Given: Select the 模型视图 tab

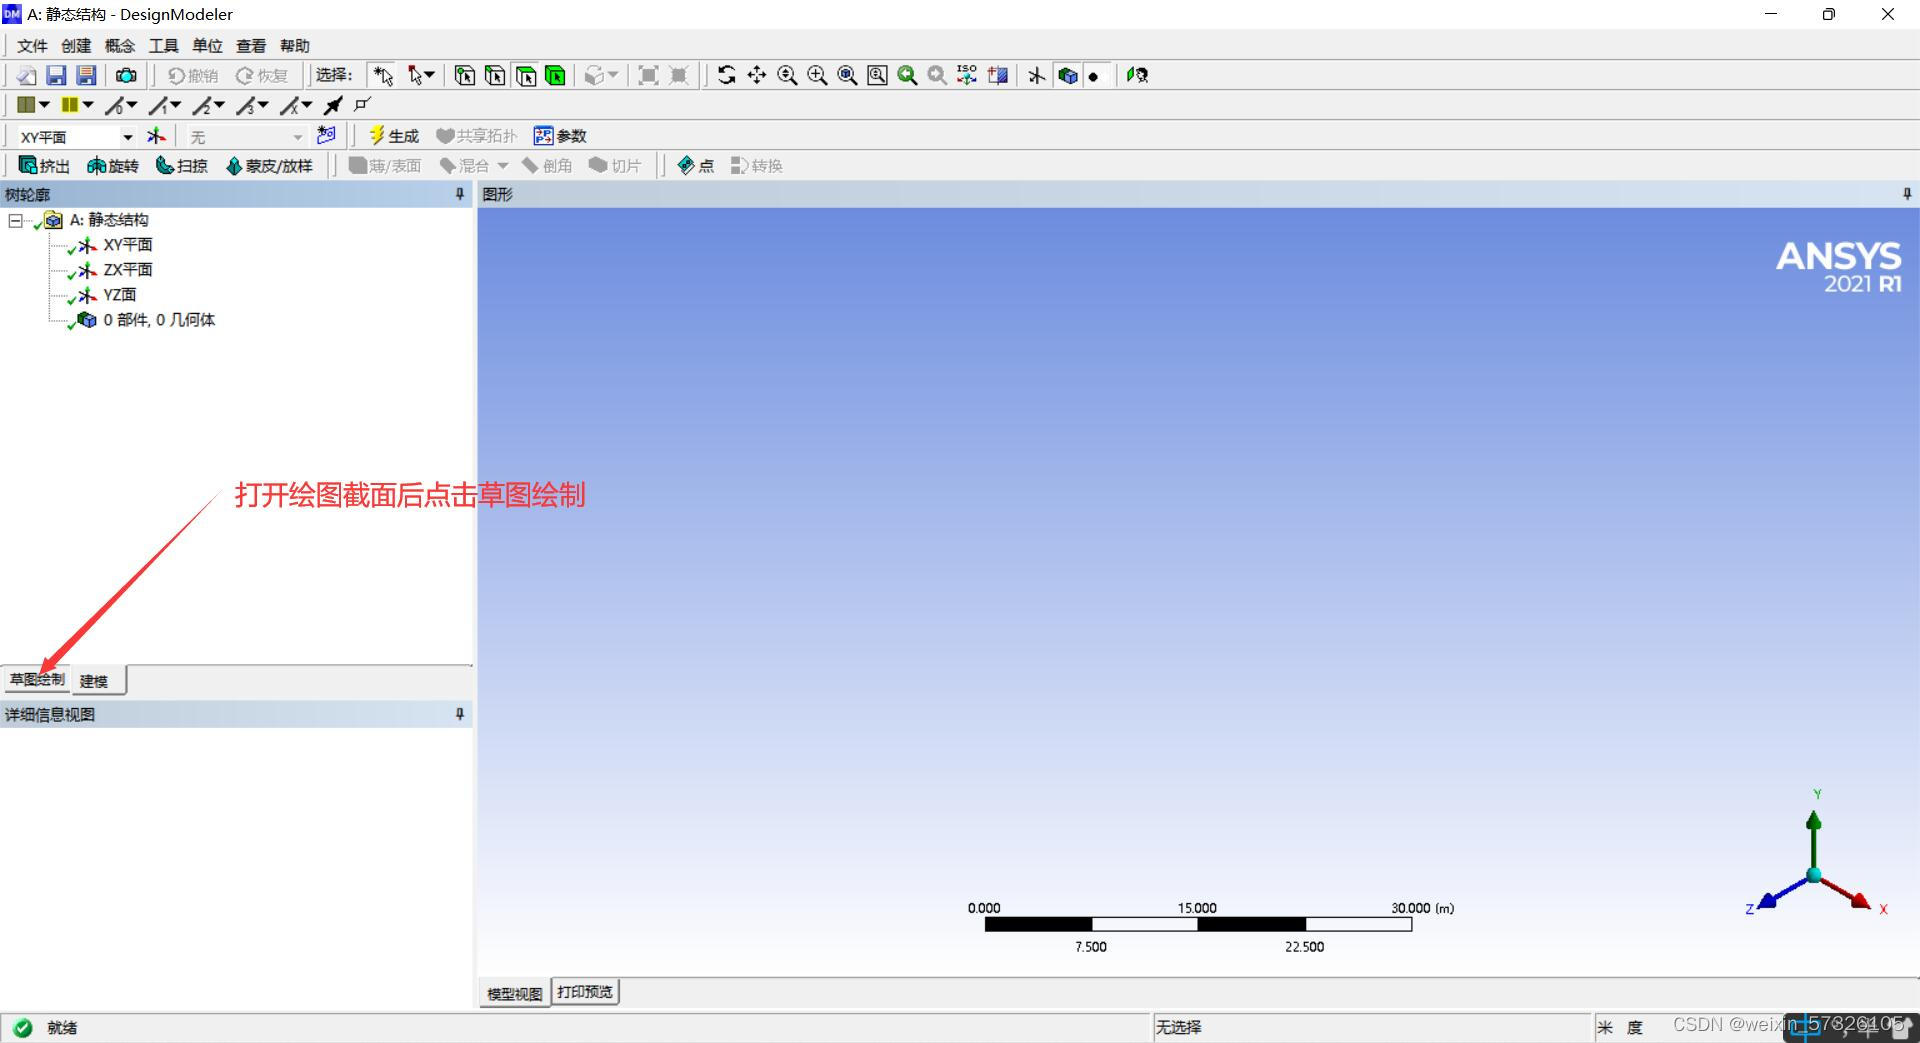Looking at the screenshot, I should (514, 993).
